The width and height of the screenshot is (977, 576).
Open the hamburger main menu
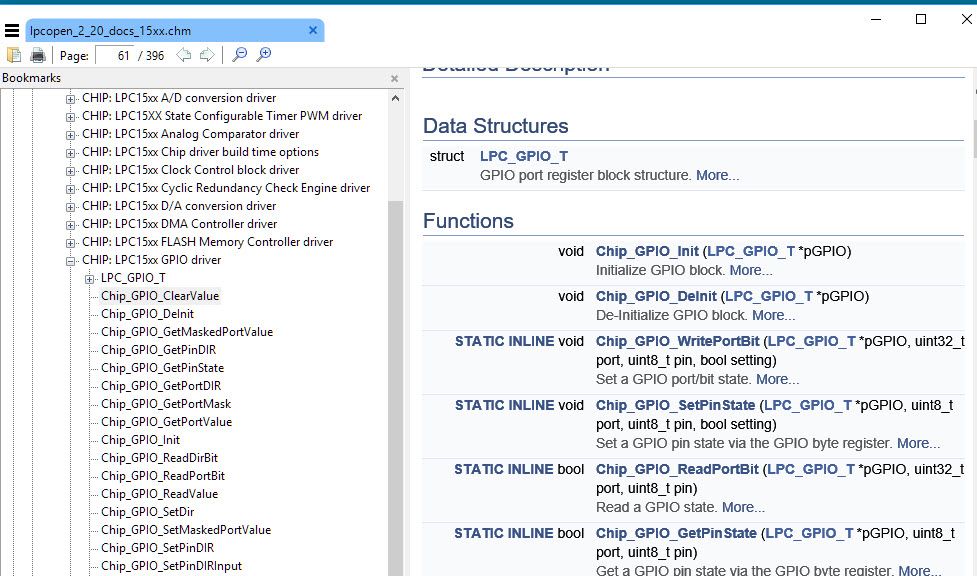click(12, 31)
